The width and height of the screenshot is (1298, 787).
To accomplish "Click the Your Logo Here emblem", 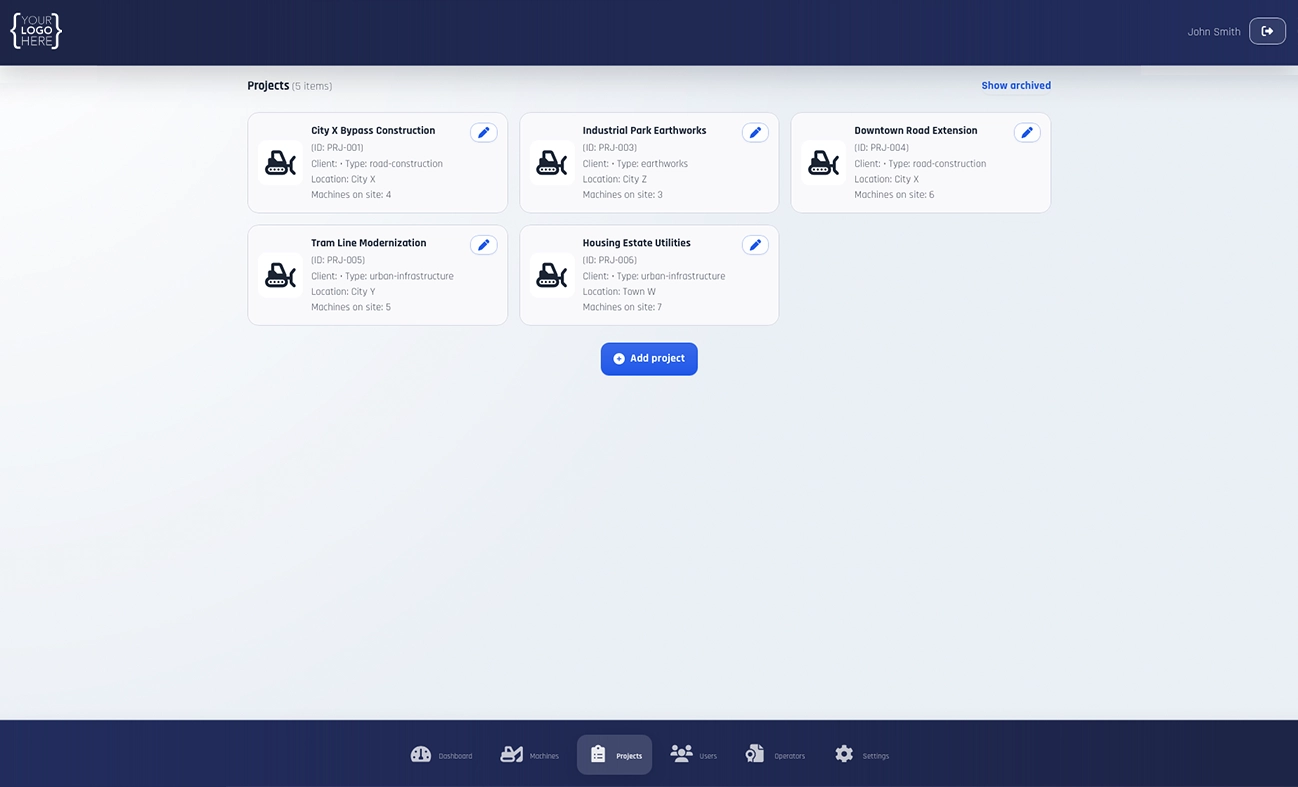I will 35,30.
